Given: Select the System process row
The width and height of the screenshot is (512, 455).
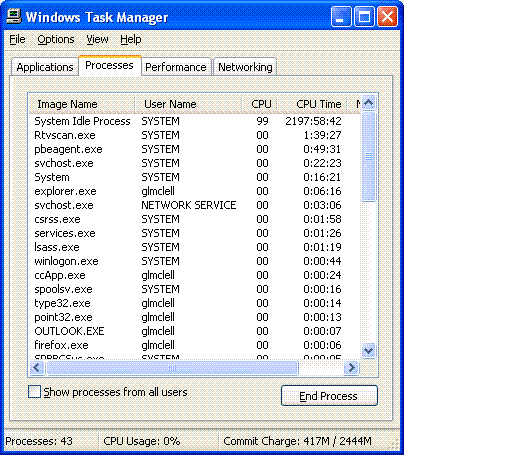Looking at the screenshot, I should click(195, 177).
